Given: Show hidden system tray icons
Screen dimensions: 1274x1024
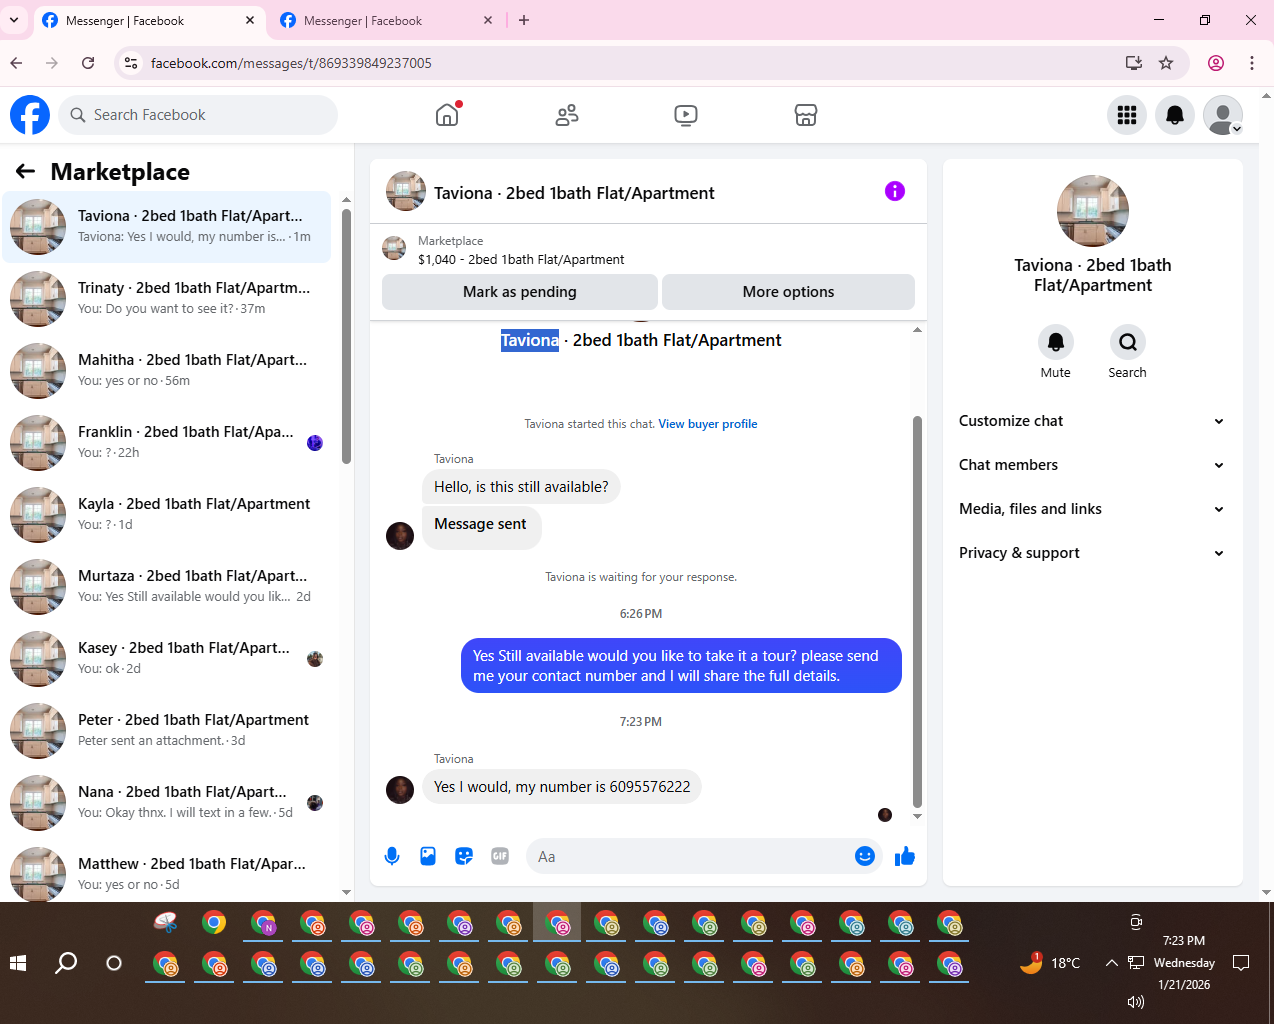Looking at the screenshot, I should tap(1111, 963).
